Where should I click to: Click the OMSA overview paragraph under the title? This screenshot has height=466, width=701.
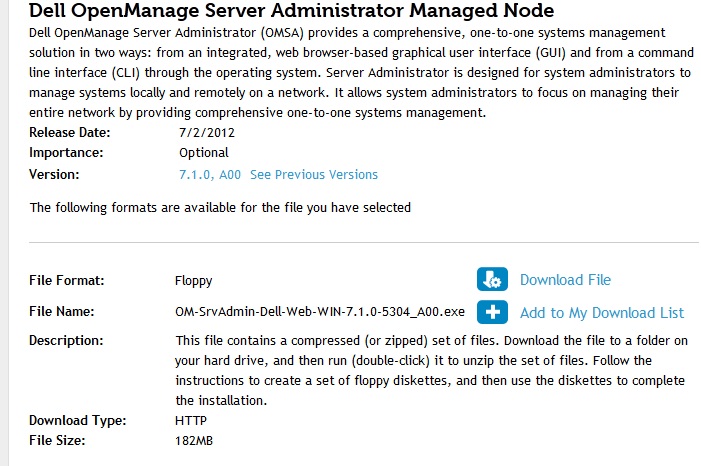[x=350, y=73]
